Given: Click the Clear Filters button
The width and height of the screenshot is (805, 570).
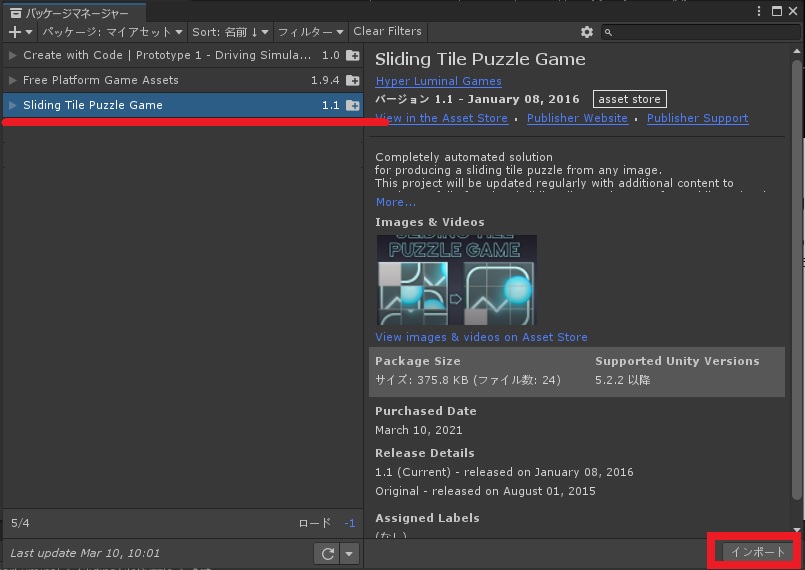Looking at the screenshot, I should click(388, 31).
